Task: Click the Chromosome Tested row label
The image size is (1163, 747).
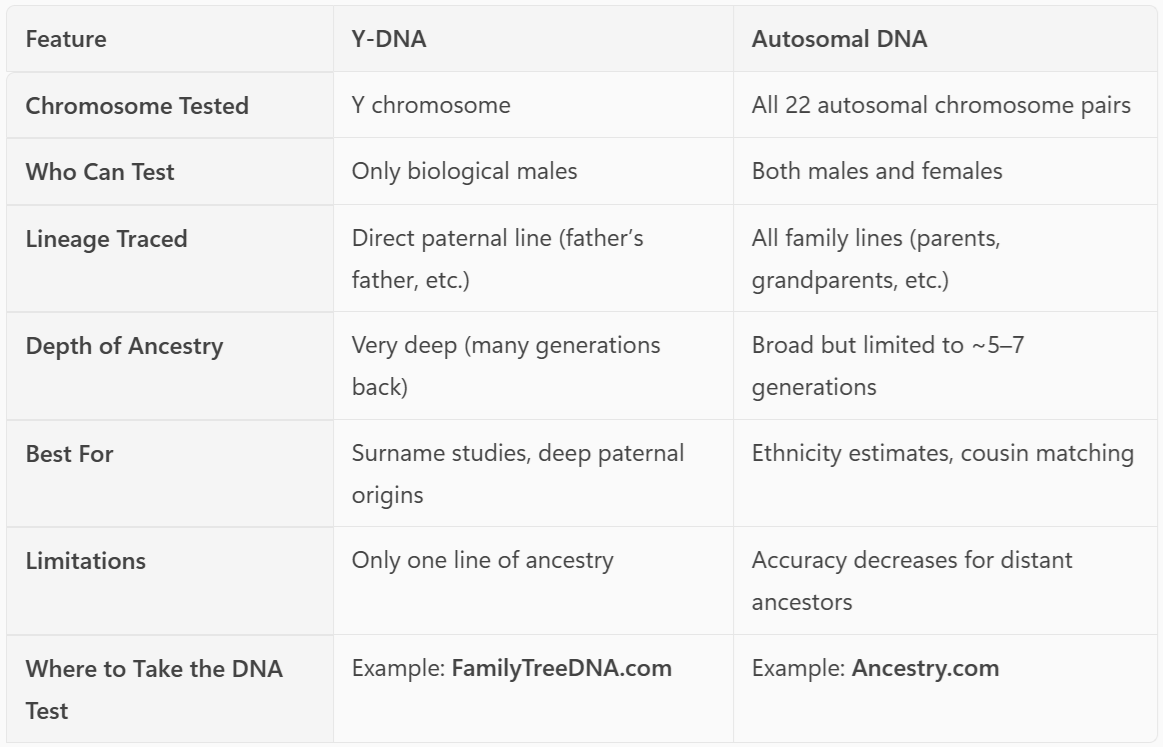Action: (137, 106)
